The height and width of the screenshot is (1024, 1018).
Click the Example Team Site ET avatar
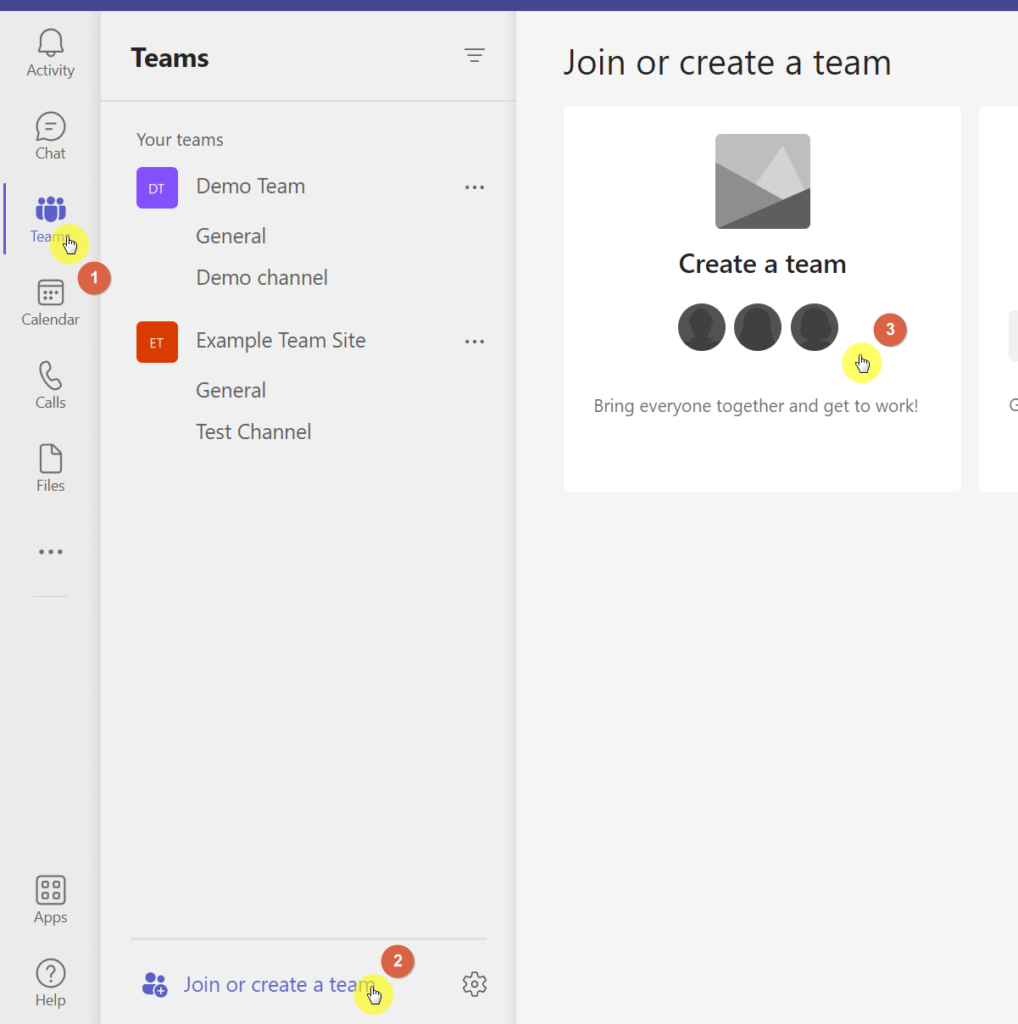157,342
